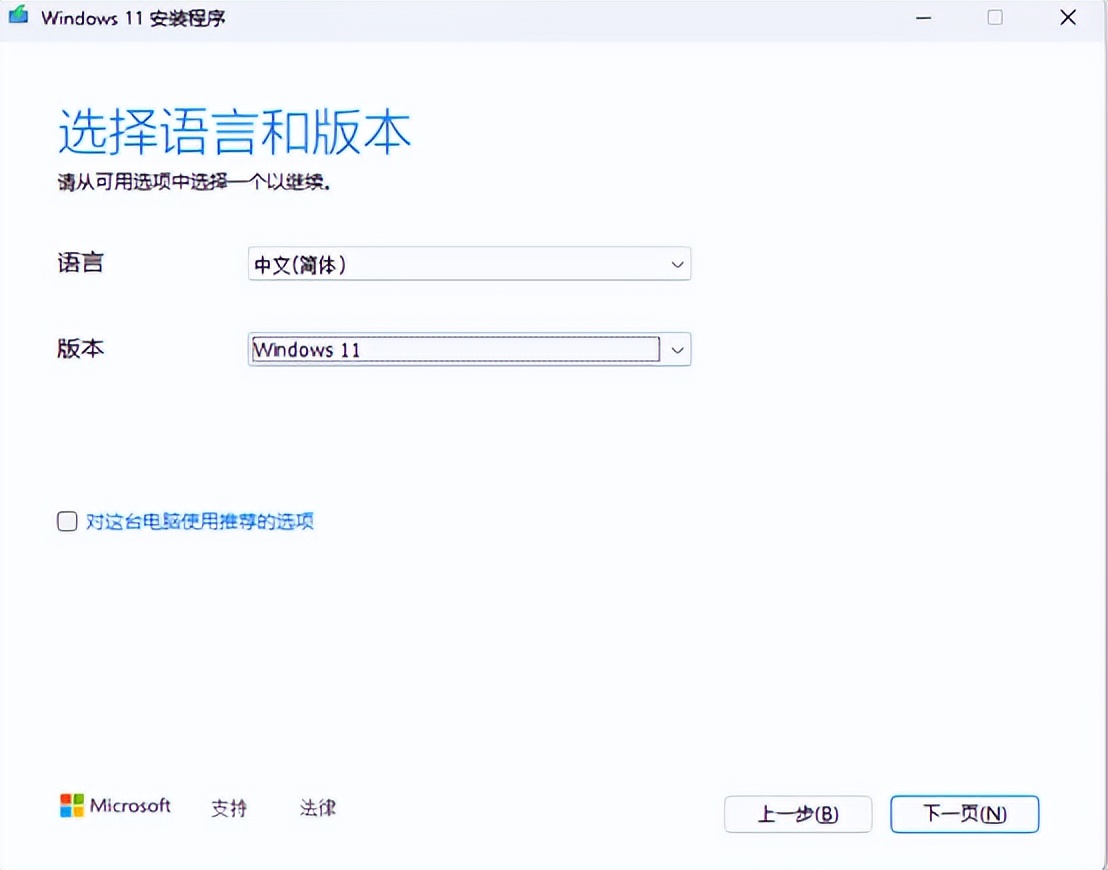Click the 下一页(N) button
This screenshot has width=1108, height=870.
point(963,813)
